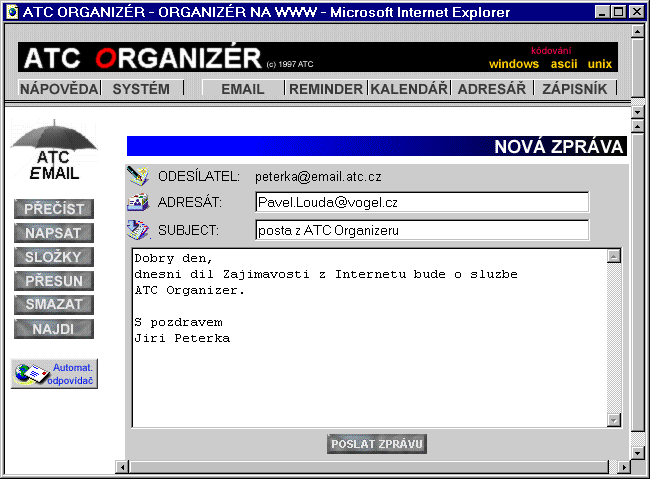Image resolution: width=650 pixels, height=479 pixels.
Task: Click the ATC ORGANIZÉR banner logo
Action: (143, 58)
